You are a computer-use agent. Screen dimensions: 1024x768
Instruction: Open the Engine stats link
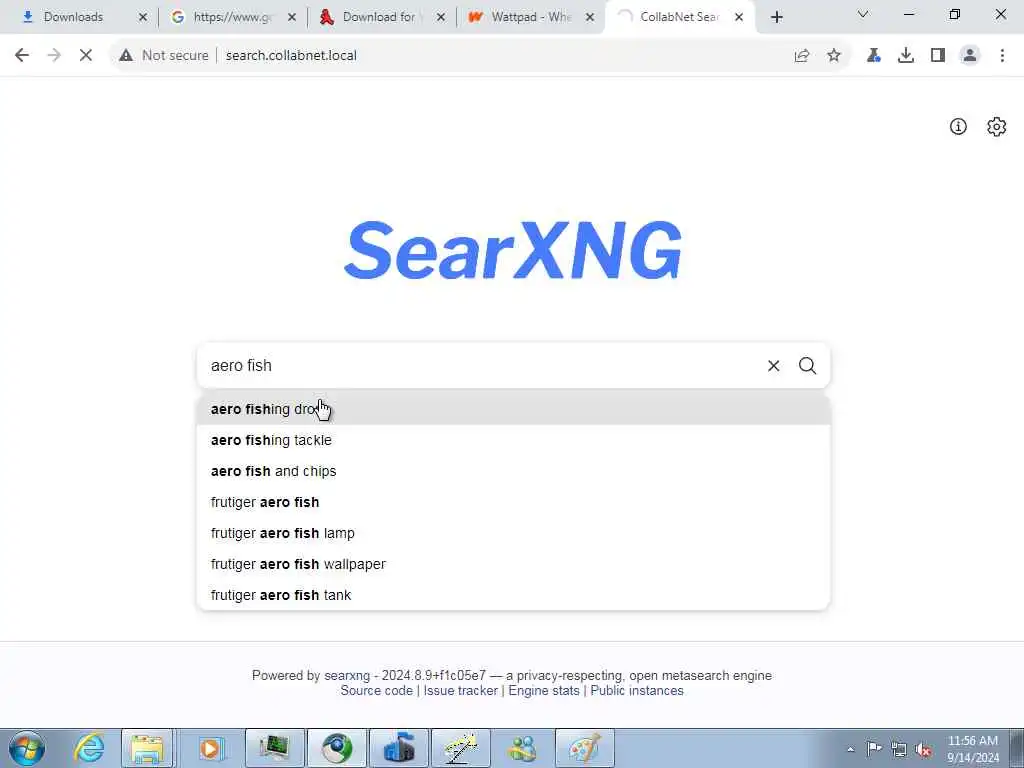543,691
